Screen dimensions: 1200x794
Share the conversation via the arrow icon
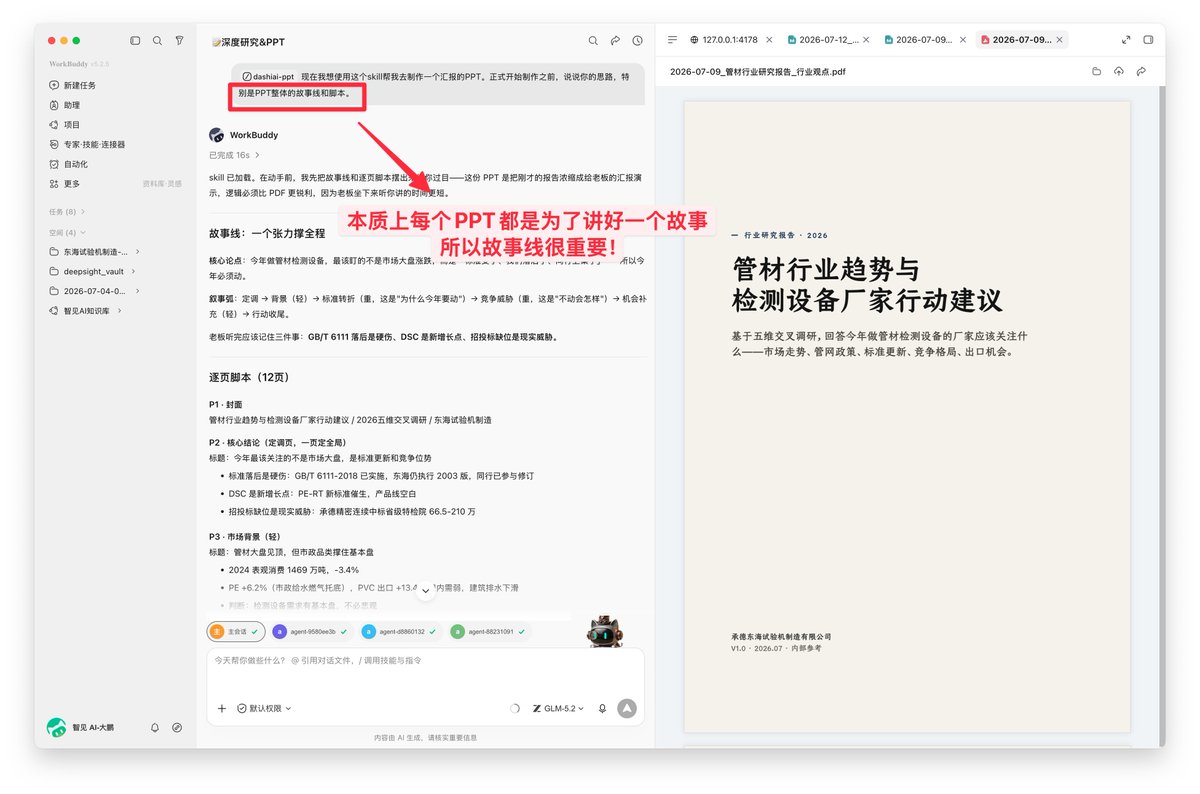pyautogui.click(x=615, y=41)
